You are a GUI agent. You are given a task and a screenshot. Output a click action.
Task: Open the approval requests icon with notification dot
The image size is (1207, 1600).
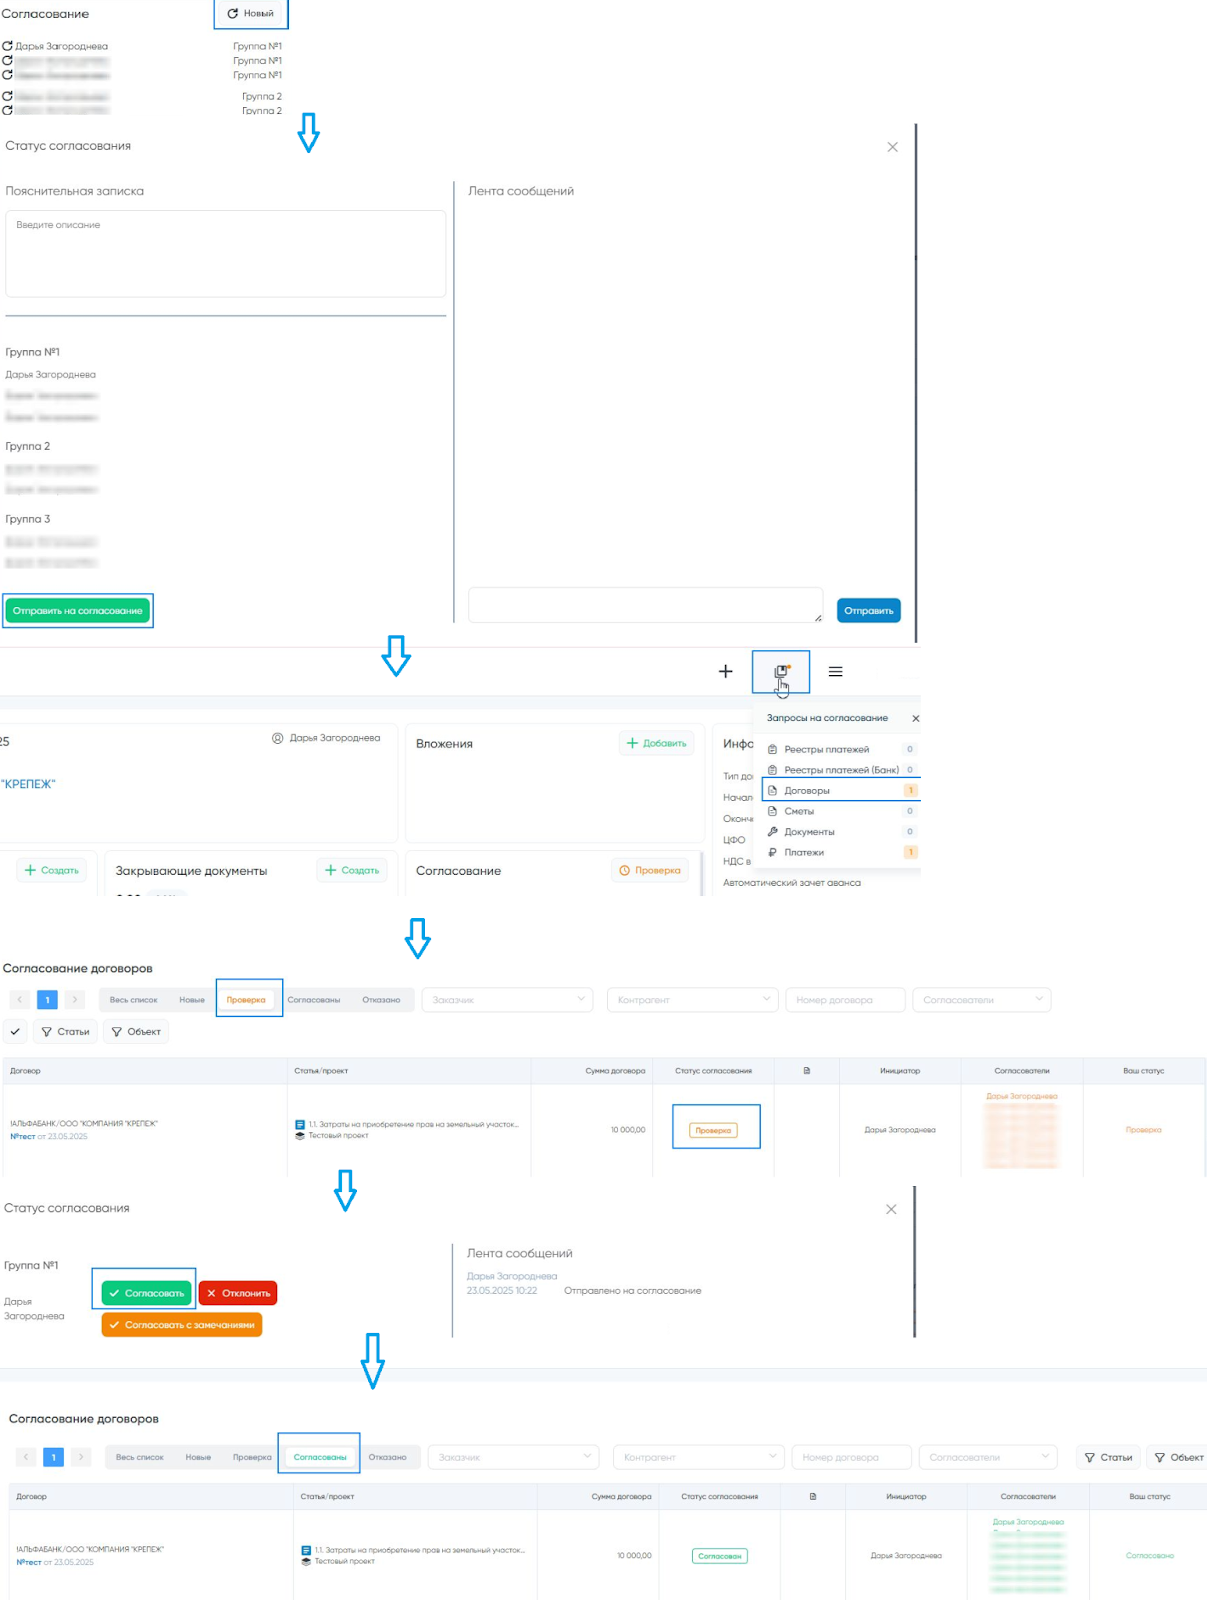tap(781, 672)
